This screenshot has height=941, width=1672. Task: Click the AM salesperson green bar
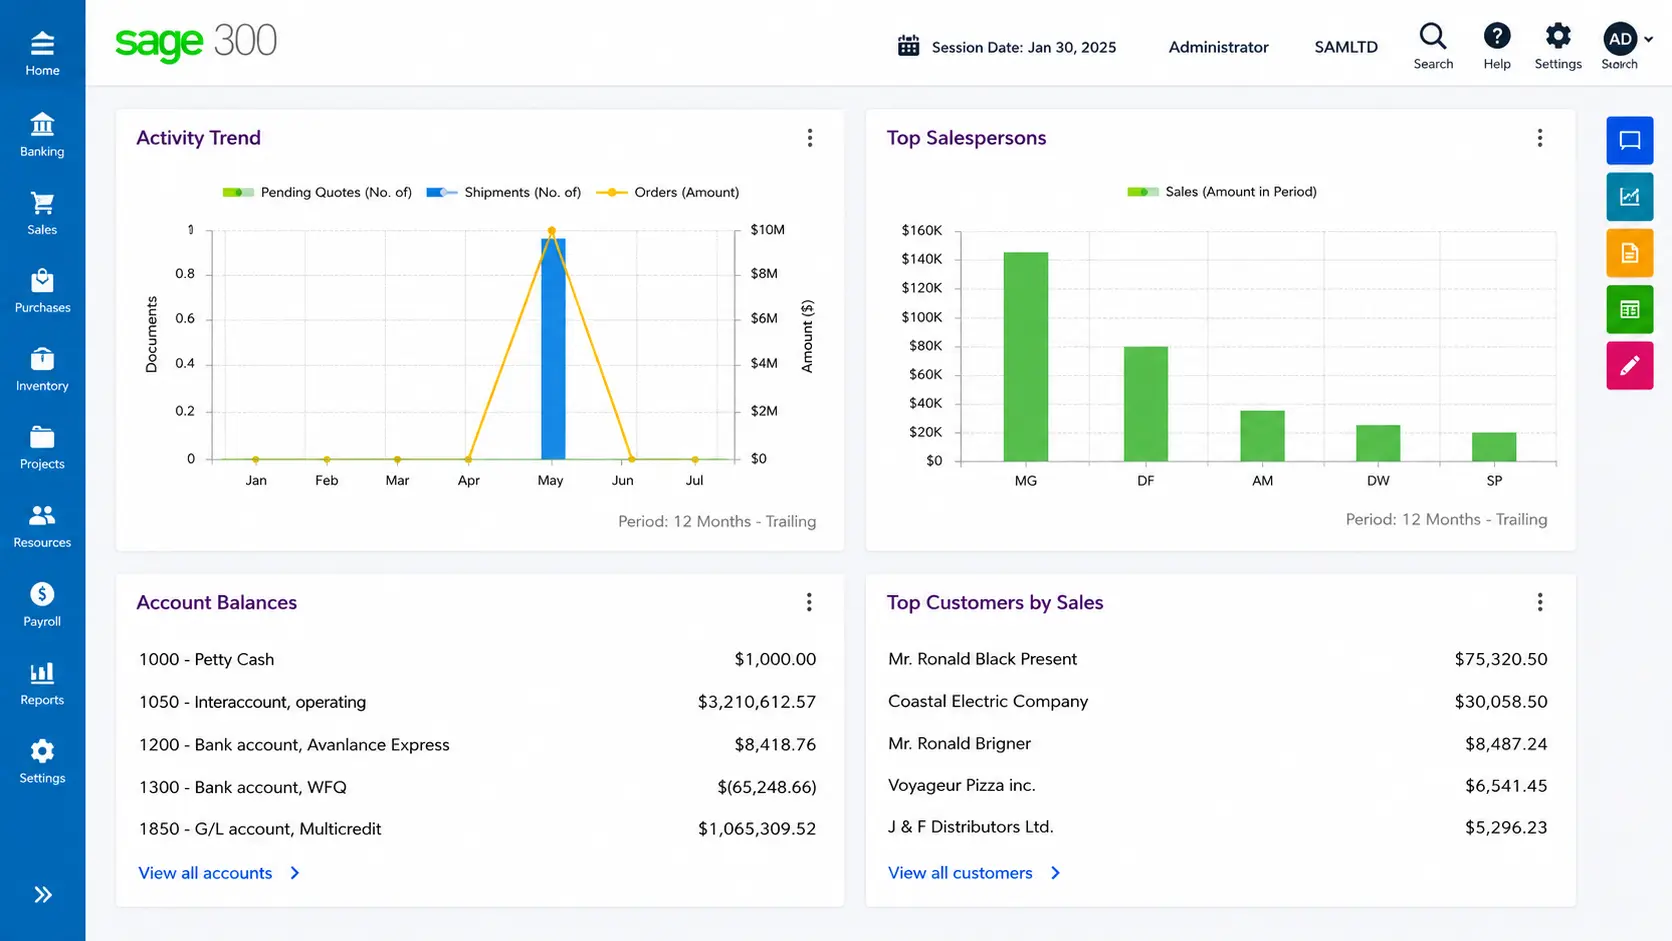point(1263,436)
